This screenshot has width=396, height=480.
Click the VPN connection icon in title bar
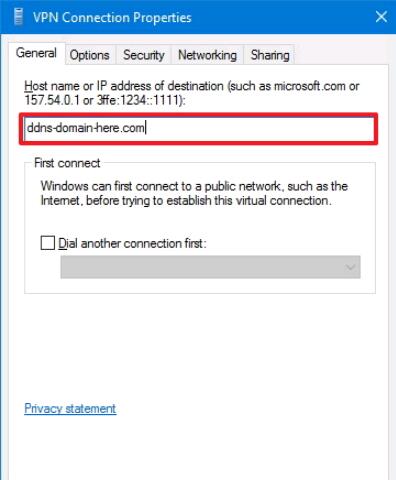point(19,17)
